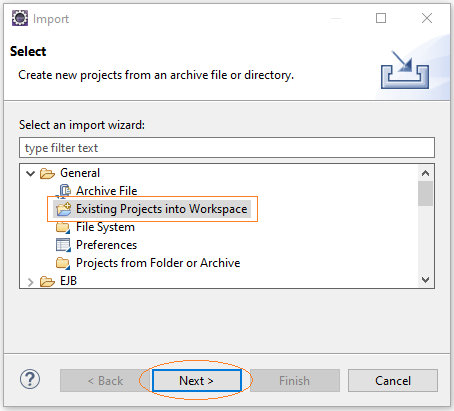
Task: Select Projects from Folder or Archive icon
Action: tap(63, 263)
